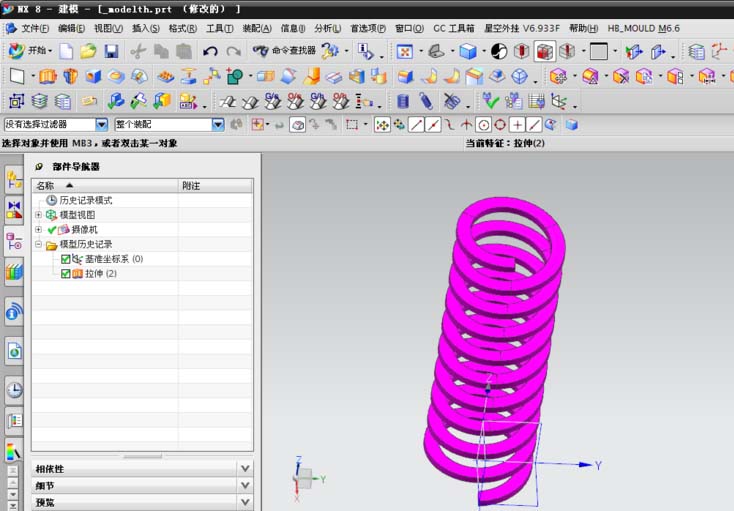Open the 整个装配 scope dropdown

coord(218,125)
